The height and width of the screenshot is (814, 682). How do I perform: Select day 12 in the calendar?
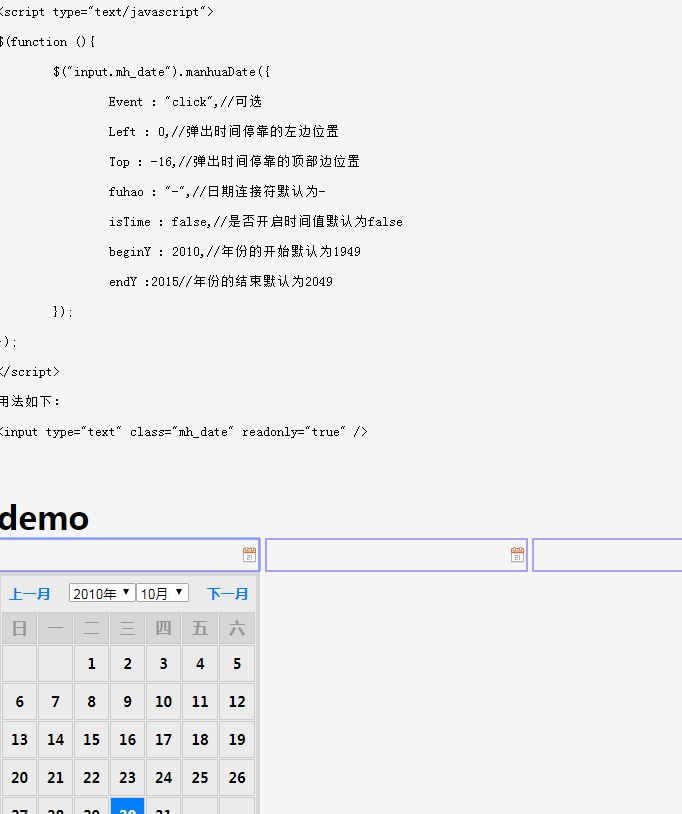237,701
